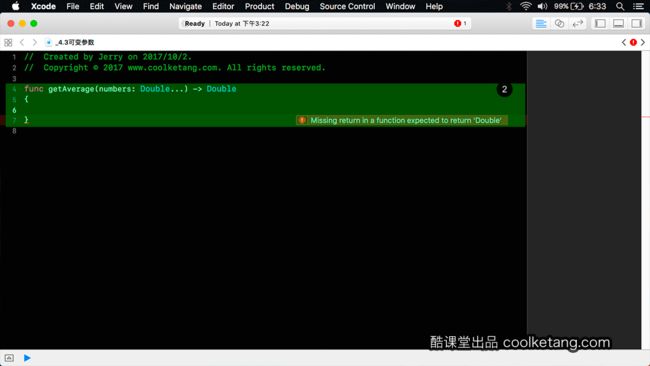The image size is (650, 366).
Task: Open the Editor menu
Action: coord(223,6)
